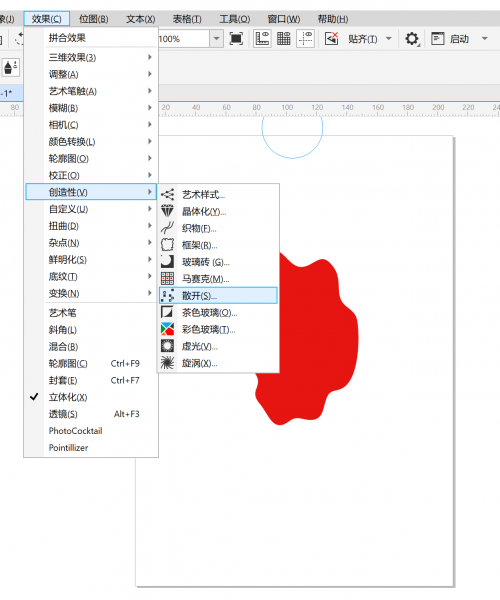Open the 虚光(V) vignette icon
This screenshot has height=600, width=500.
pyautogui.click(x=167, y=346)
